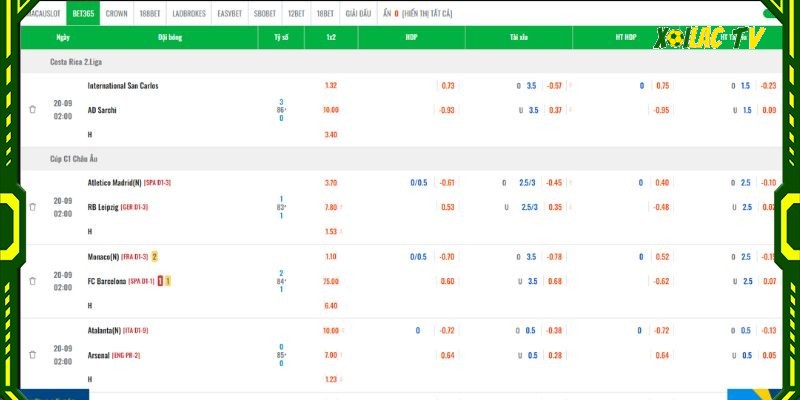Click the trash icon beside FC Barcelona match

(33, 281)
